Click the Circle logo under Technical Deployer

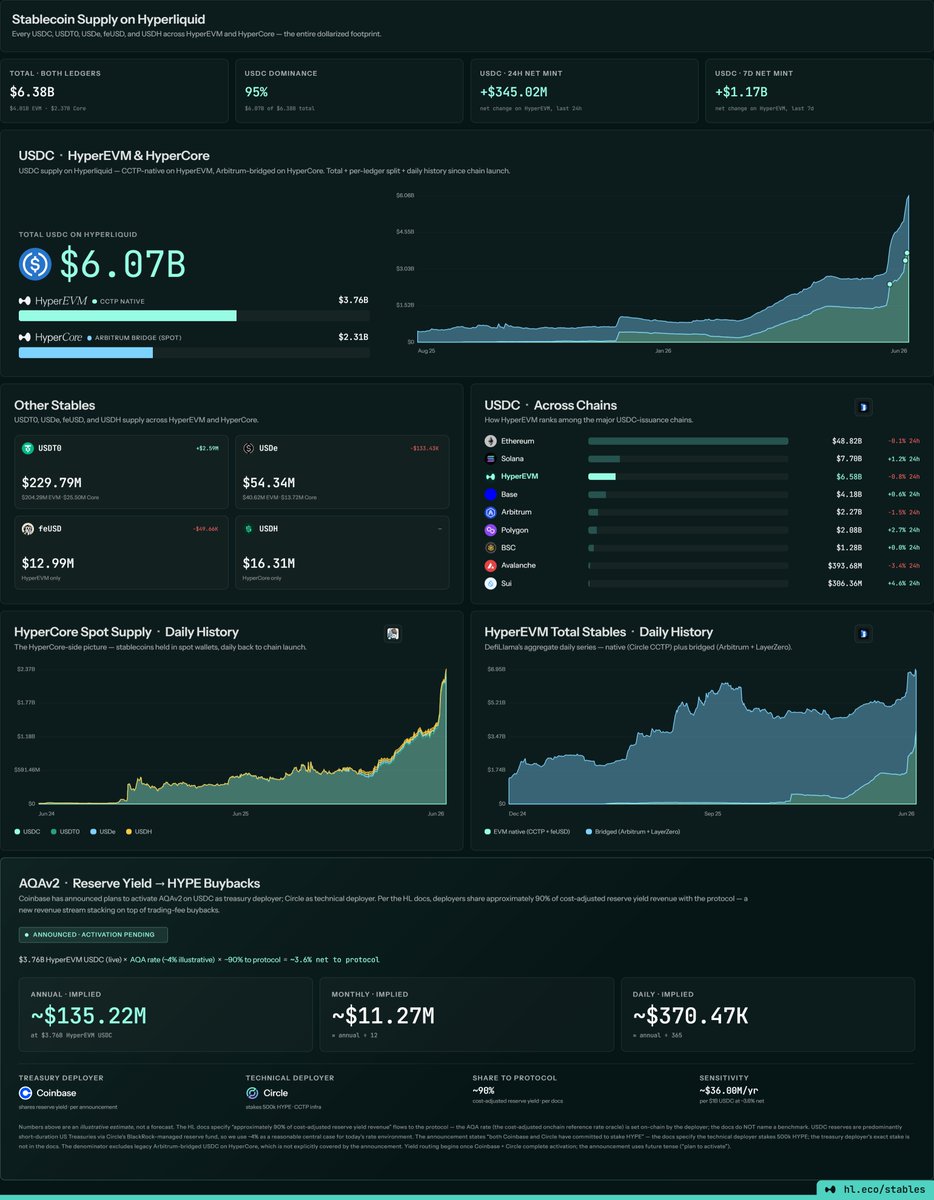click(x=253, y=1093)
